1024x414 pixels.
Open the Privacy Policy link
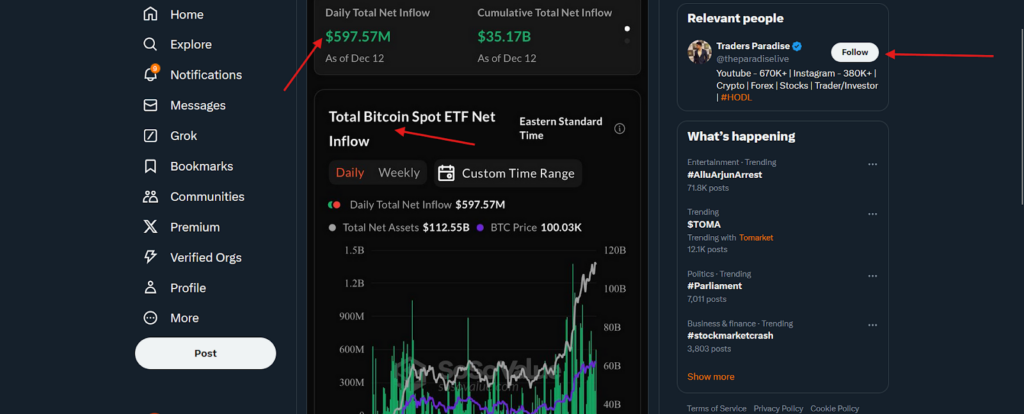778,408
